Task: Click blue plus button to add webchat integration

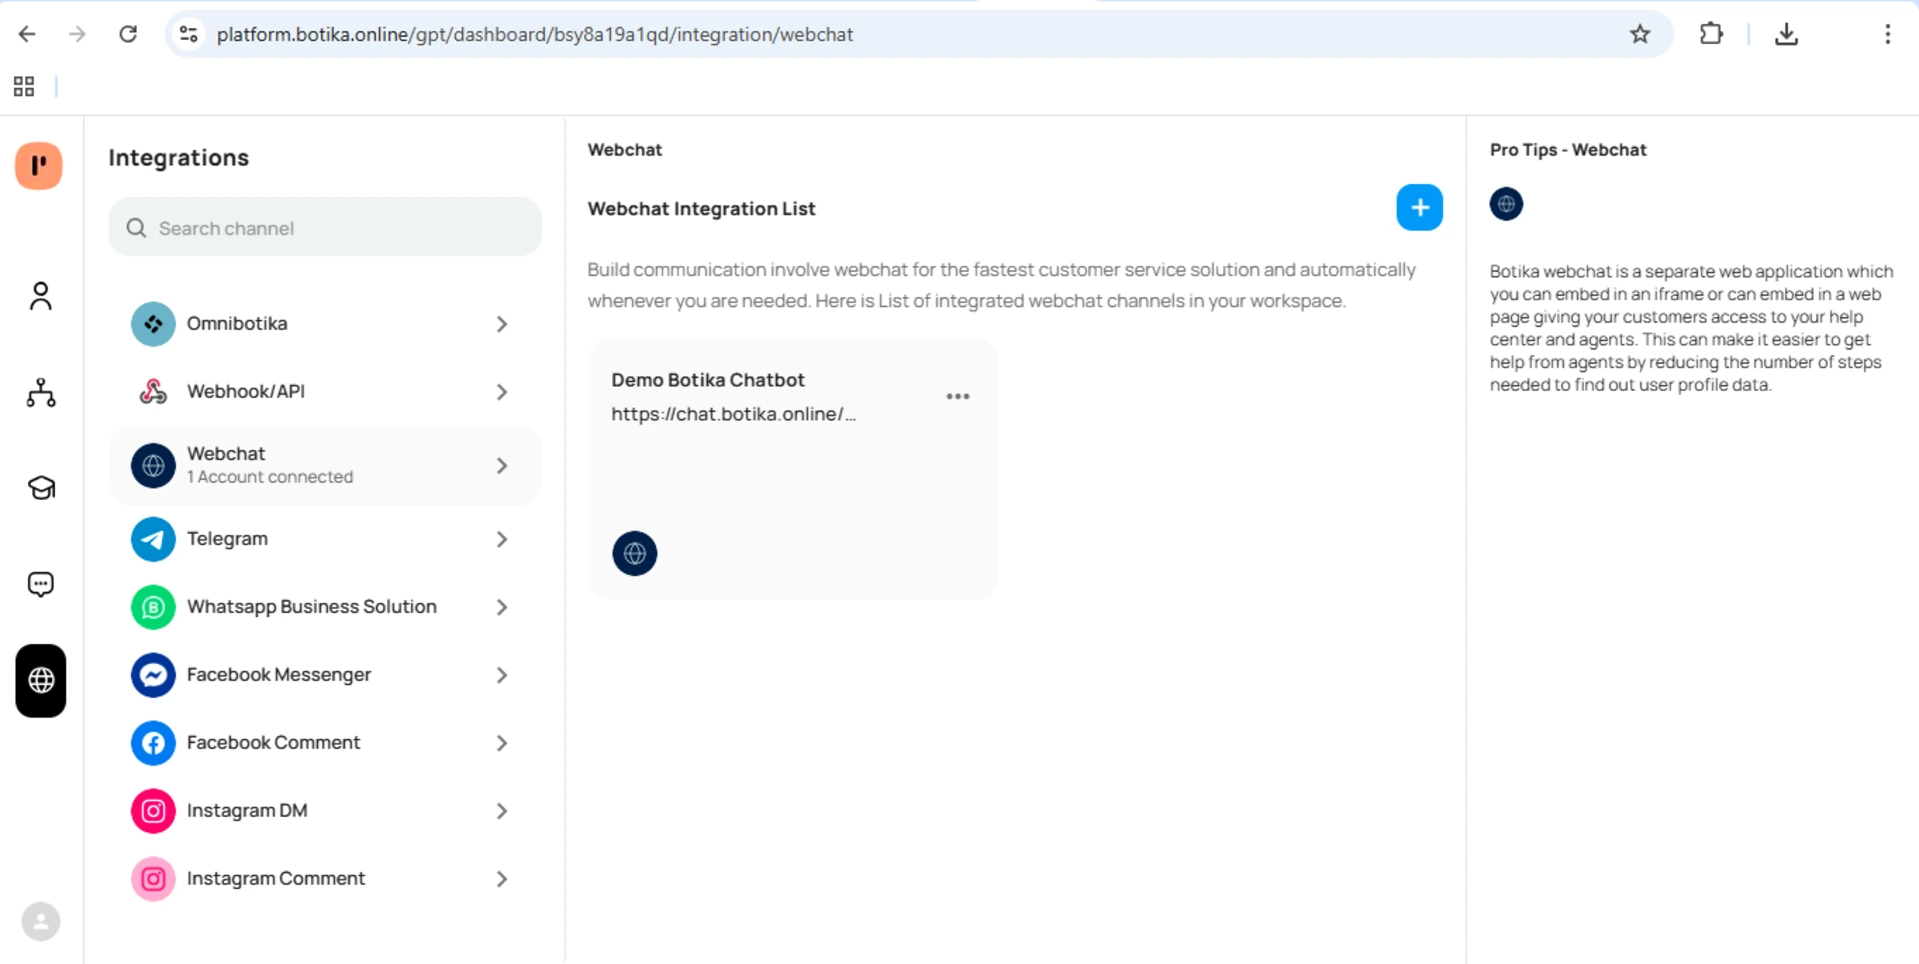Action: (x=1419, y=207)
